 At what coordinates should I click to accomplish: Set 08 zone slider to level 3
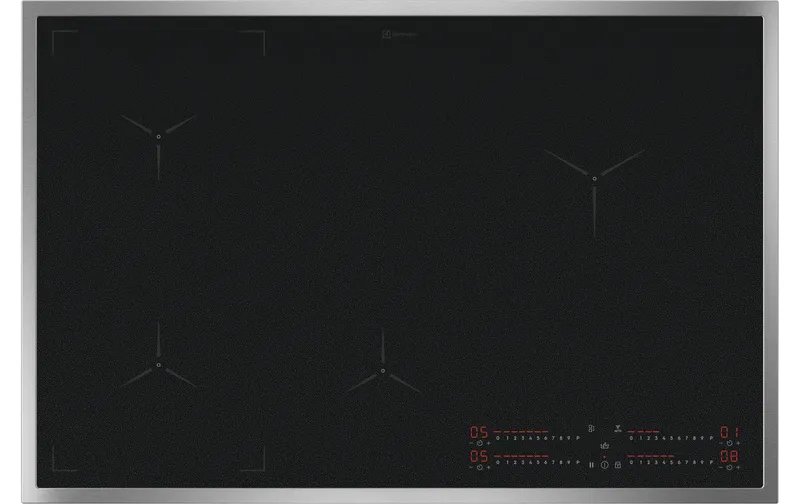click(656, 462)
